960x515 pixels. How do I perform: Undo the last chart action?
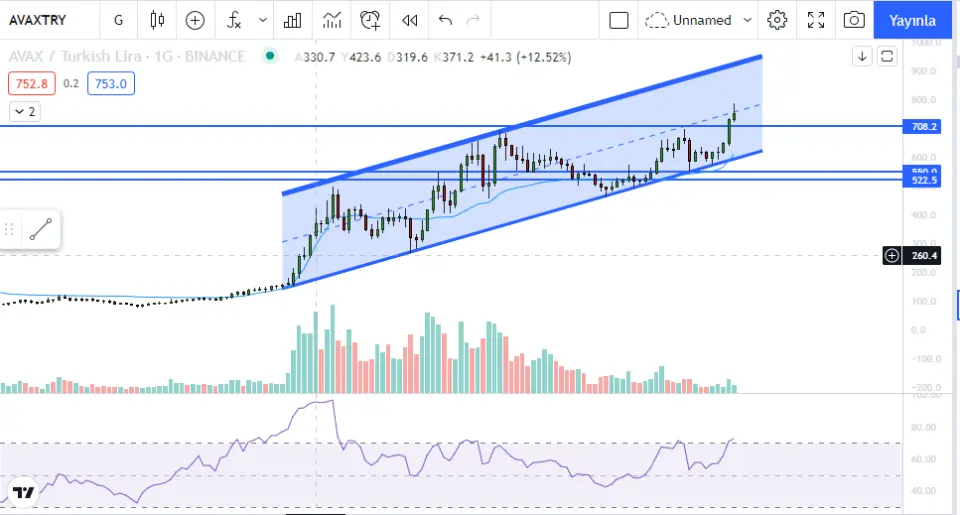tap(445, 20)
